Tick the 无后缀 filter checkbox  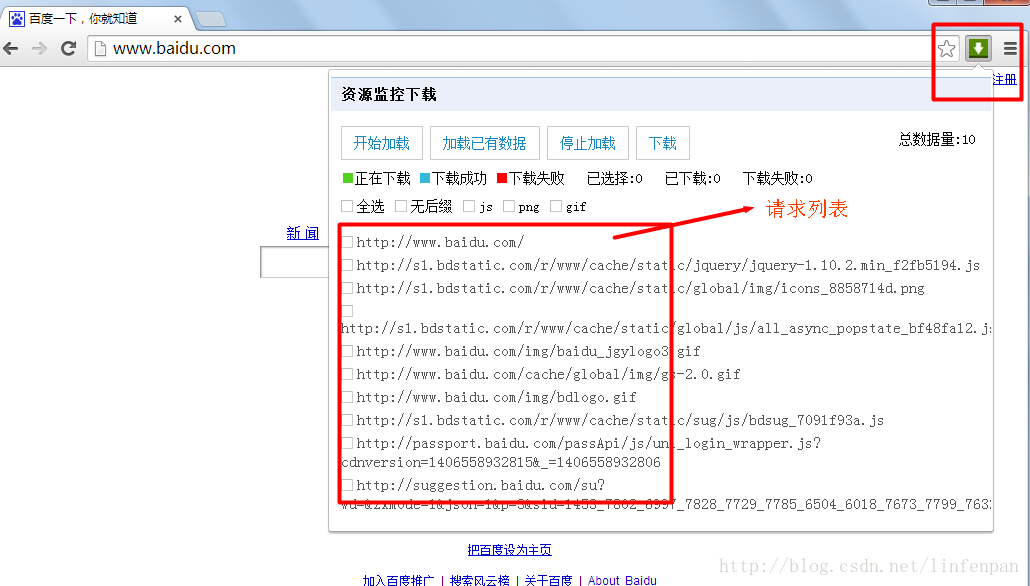(401, 206)
